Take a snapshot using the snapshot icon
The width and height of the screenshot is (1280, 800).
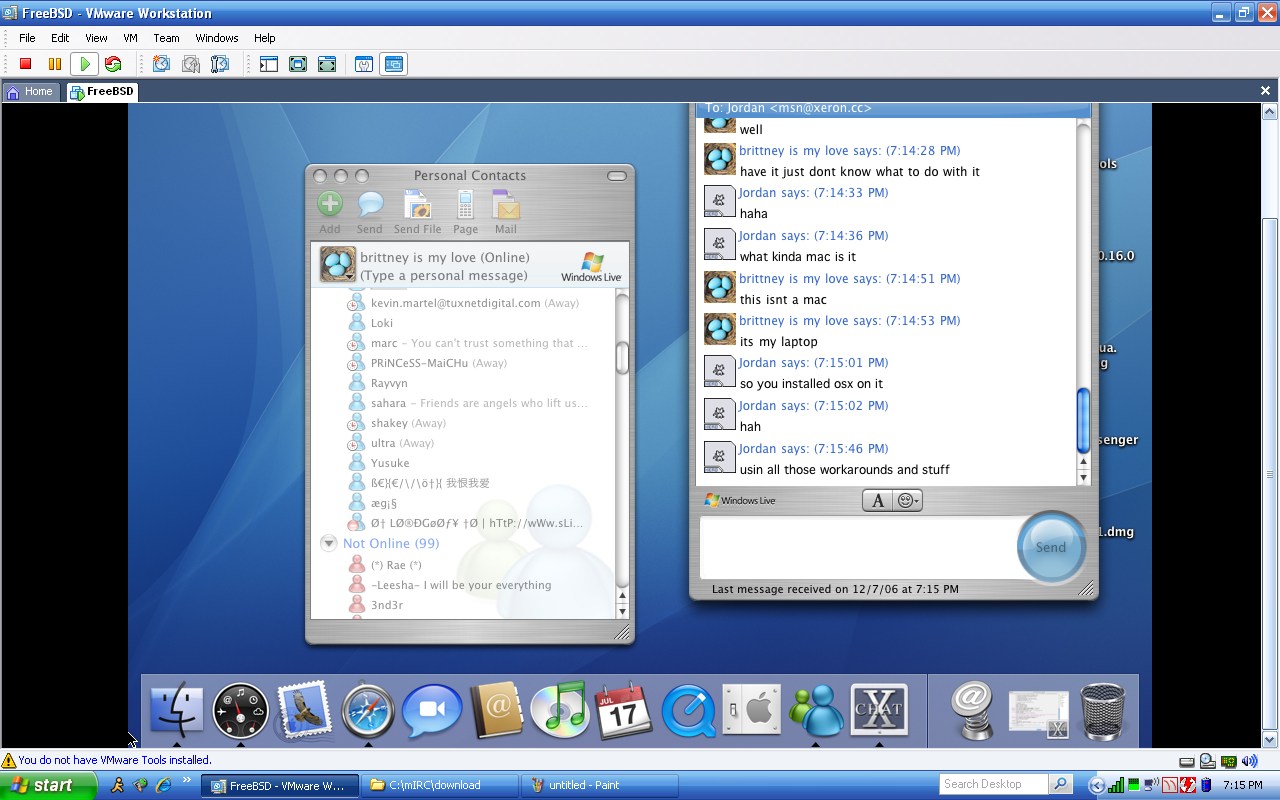[161, 64]
